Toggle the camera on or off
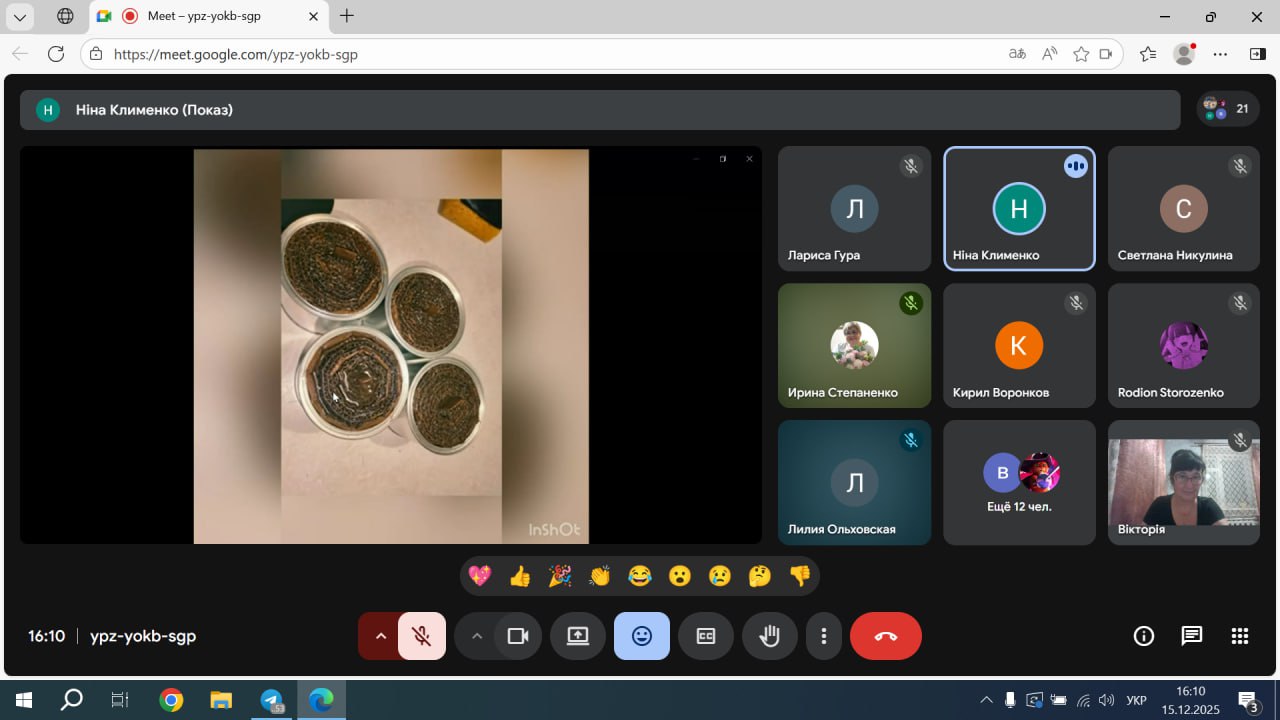Screen dimensions: 1280x720 [517, 636]
